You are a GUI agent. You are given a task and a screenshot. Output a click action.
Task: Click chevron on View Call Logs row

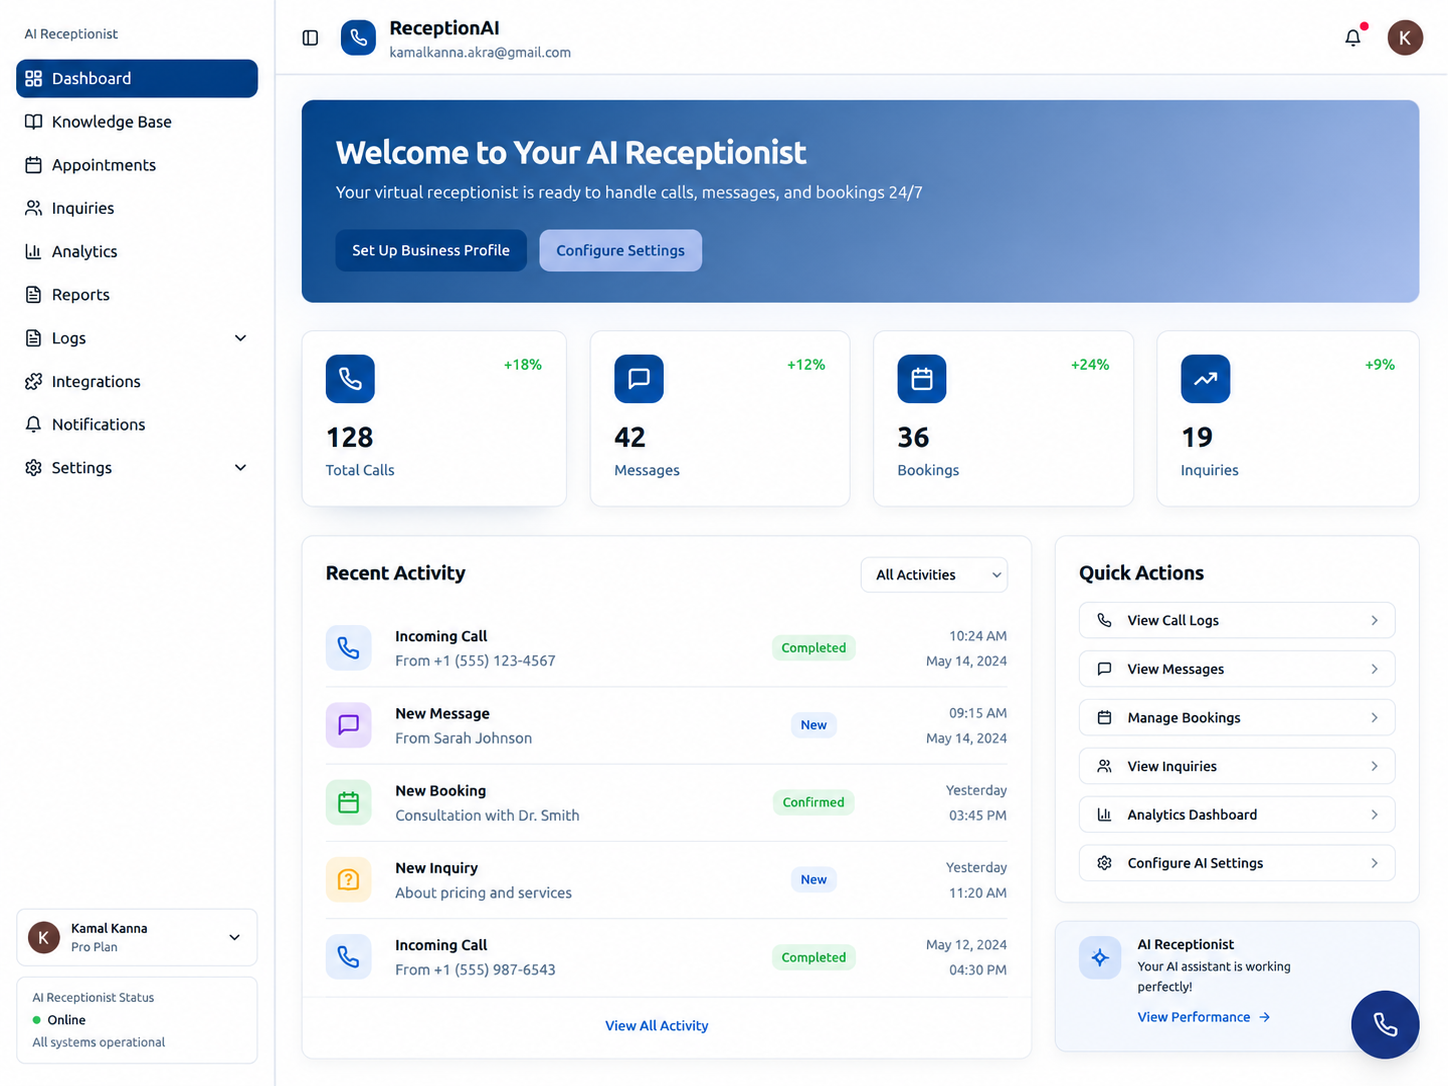tap(1374, 620)
